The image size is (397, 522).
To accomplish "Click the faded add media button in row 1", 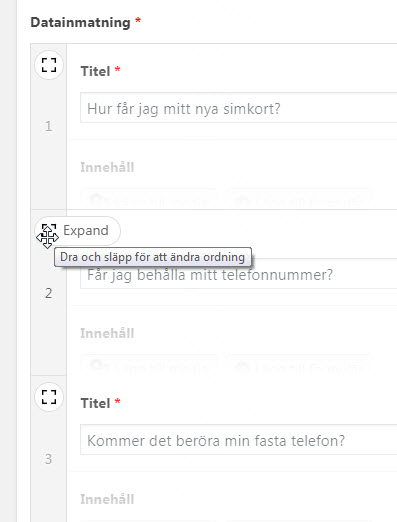I will [x=149, y=199].
